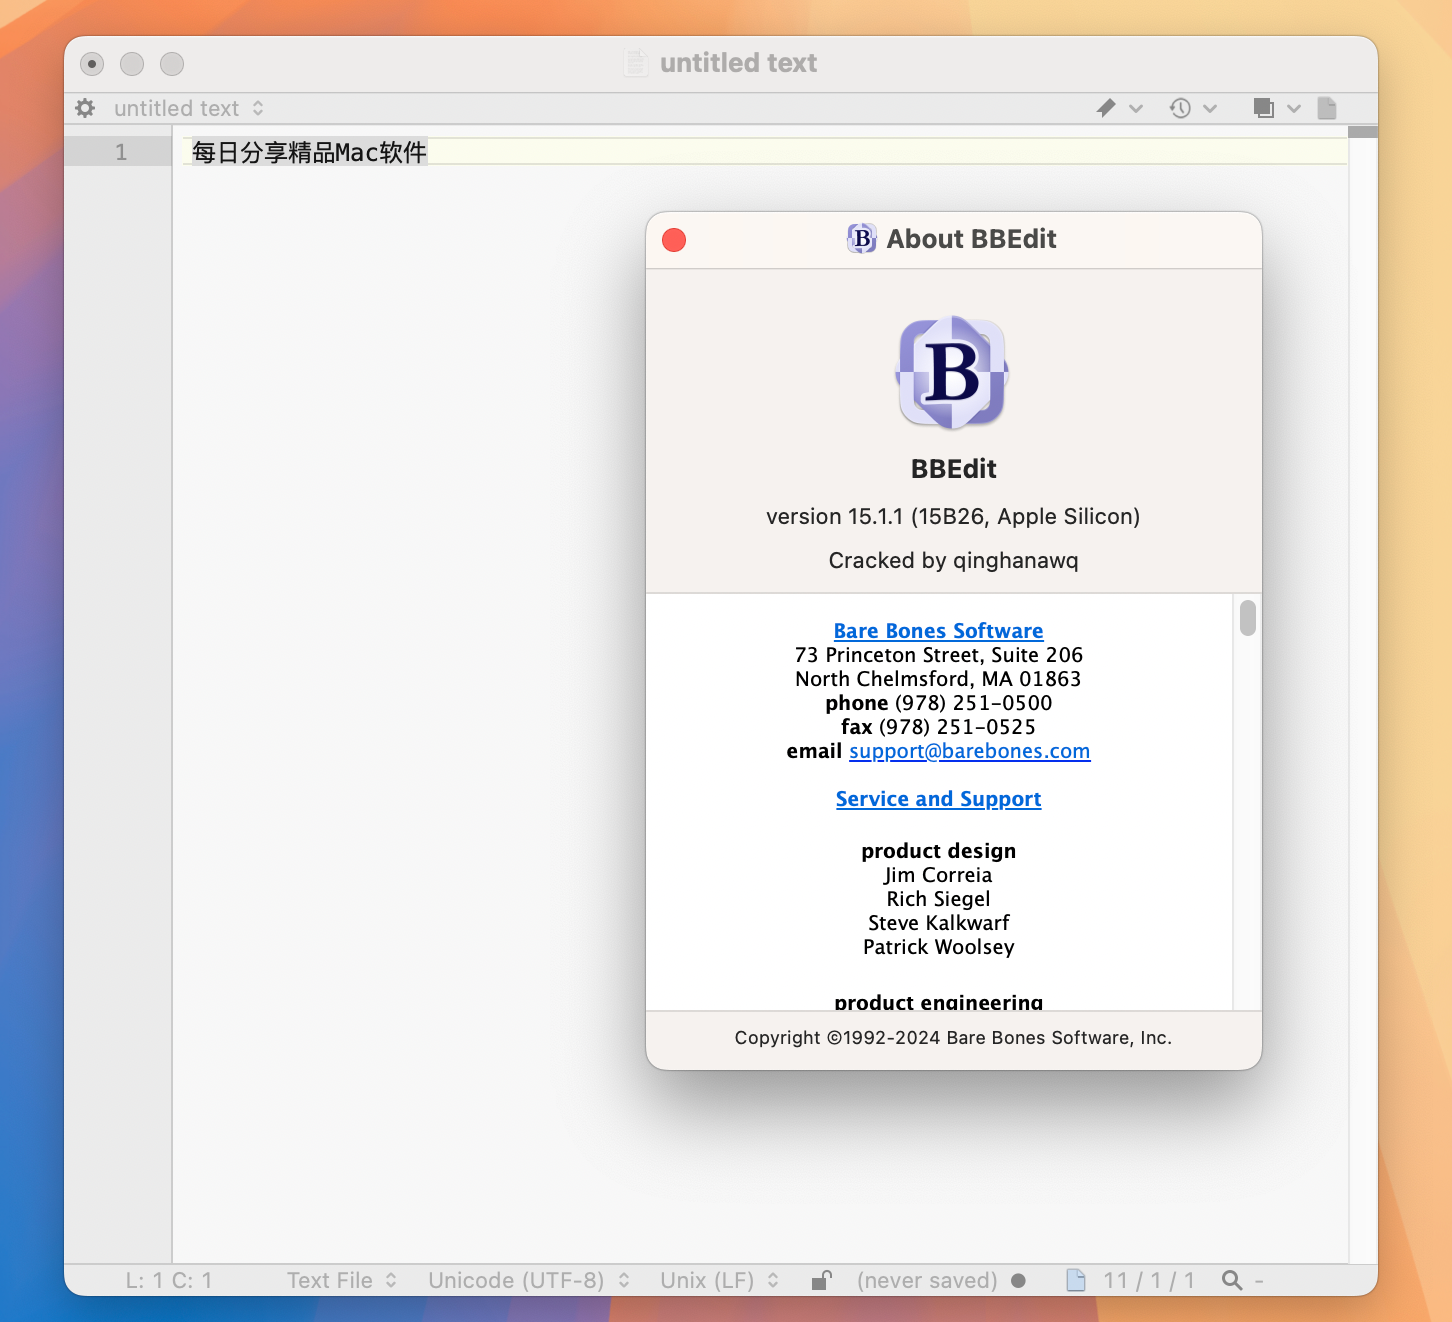Click the About window credits scrollbar thumb

(1247, 617)
